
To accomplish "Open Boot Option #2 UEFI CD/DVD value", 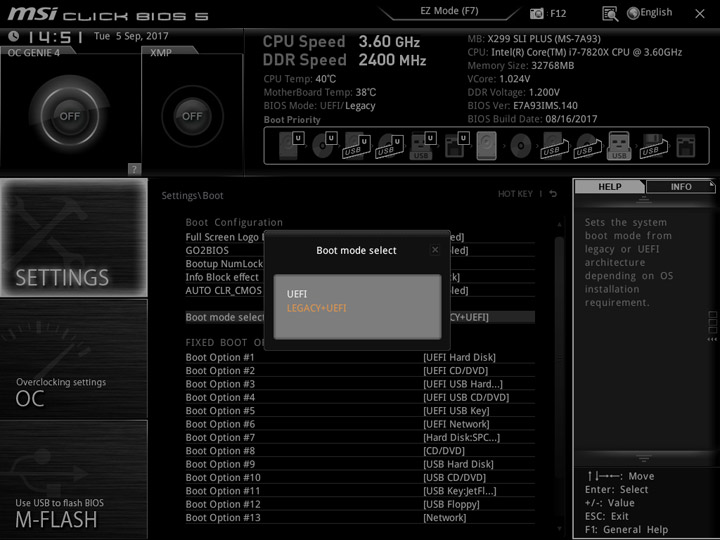I will point(456,371).
